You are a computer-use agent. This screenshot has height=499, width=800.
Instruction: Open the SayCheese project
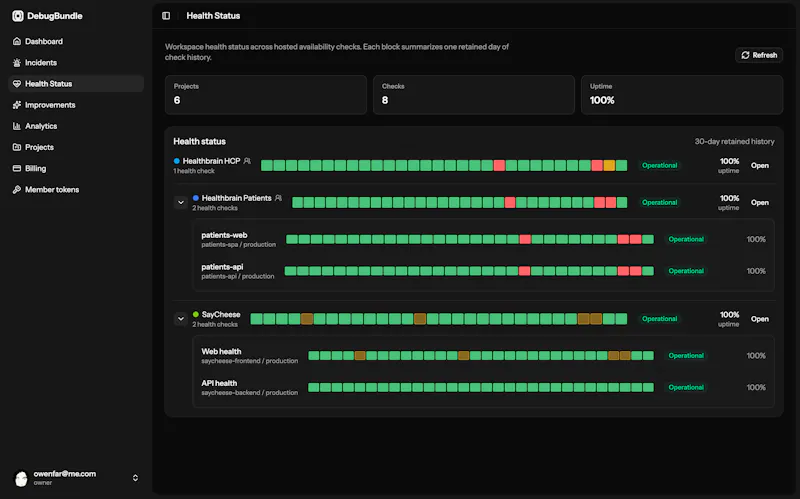(x=760, y=319)
